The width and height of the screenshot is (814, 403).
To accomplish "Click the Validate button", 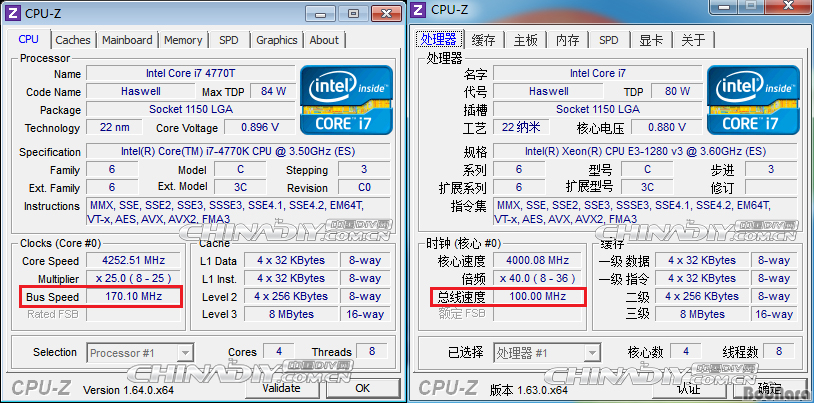I will tap(281, 388).
